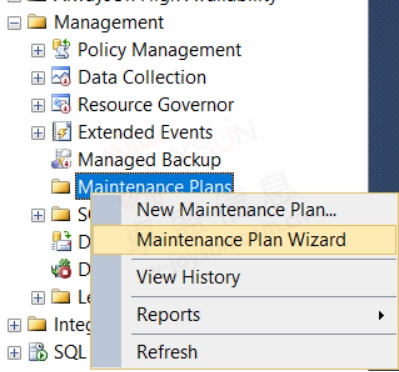
Task: Choose New Maintenance Plan... from context menu
Action: (x=244, y=210)
